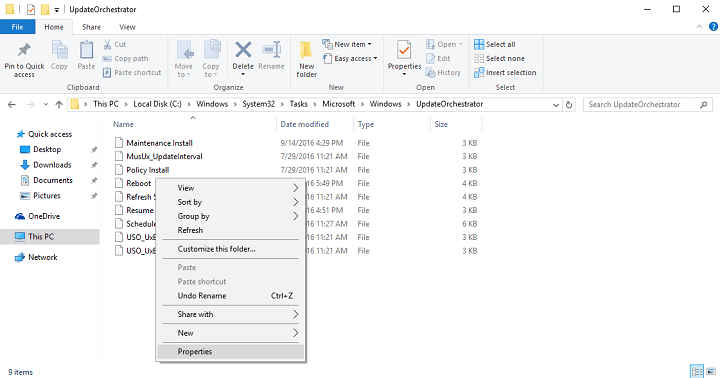Open Recent locations dropdown arrow

[45, 104]
